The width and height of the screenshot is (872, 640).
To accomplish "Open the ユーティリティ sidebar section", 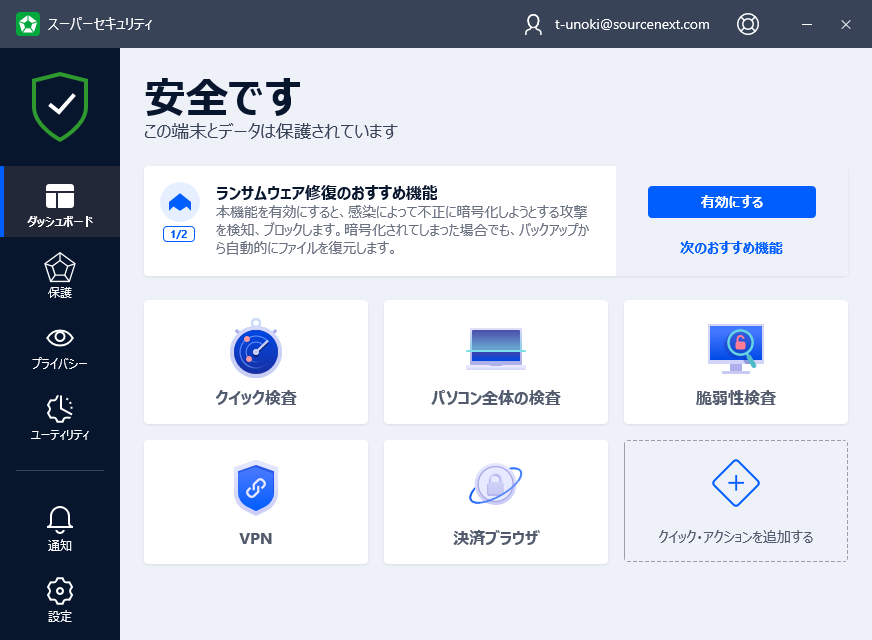I will (60, 418).
